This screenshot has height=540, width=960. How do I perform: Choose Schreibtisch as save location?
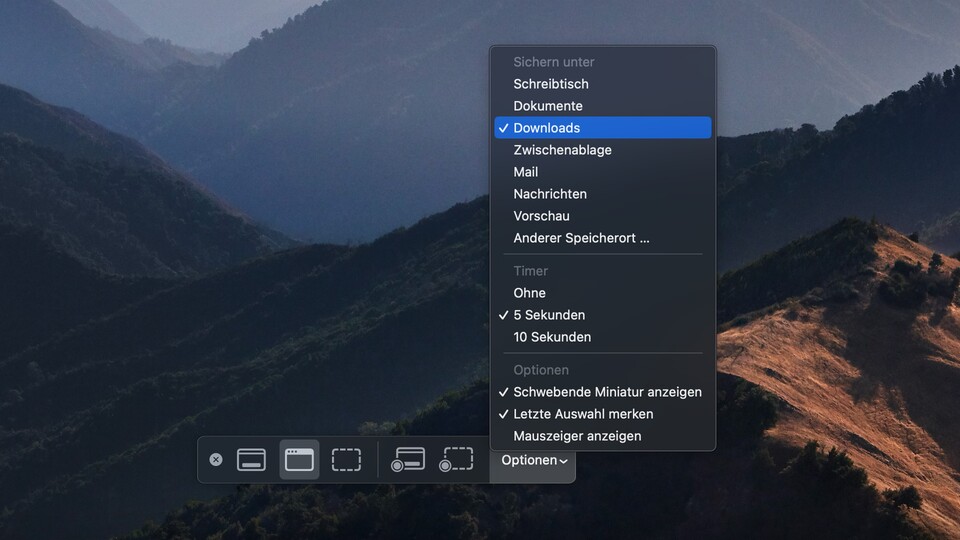coord(603,84)
